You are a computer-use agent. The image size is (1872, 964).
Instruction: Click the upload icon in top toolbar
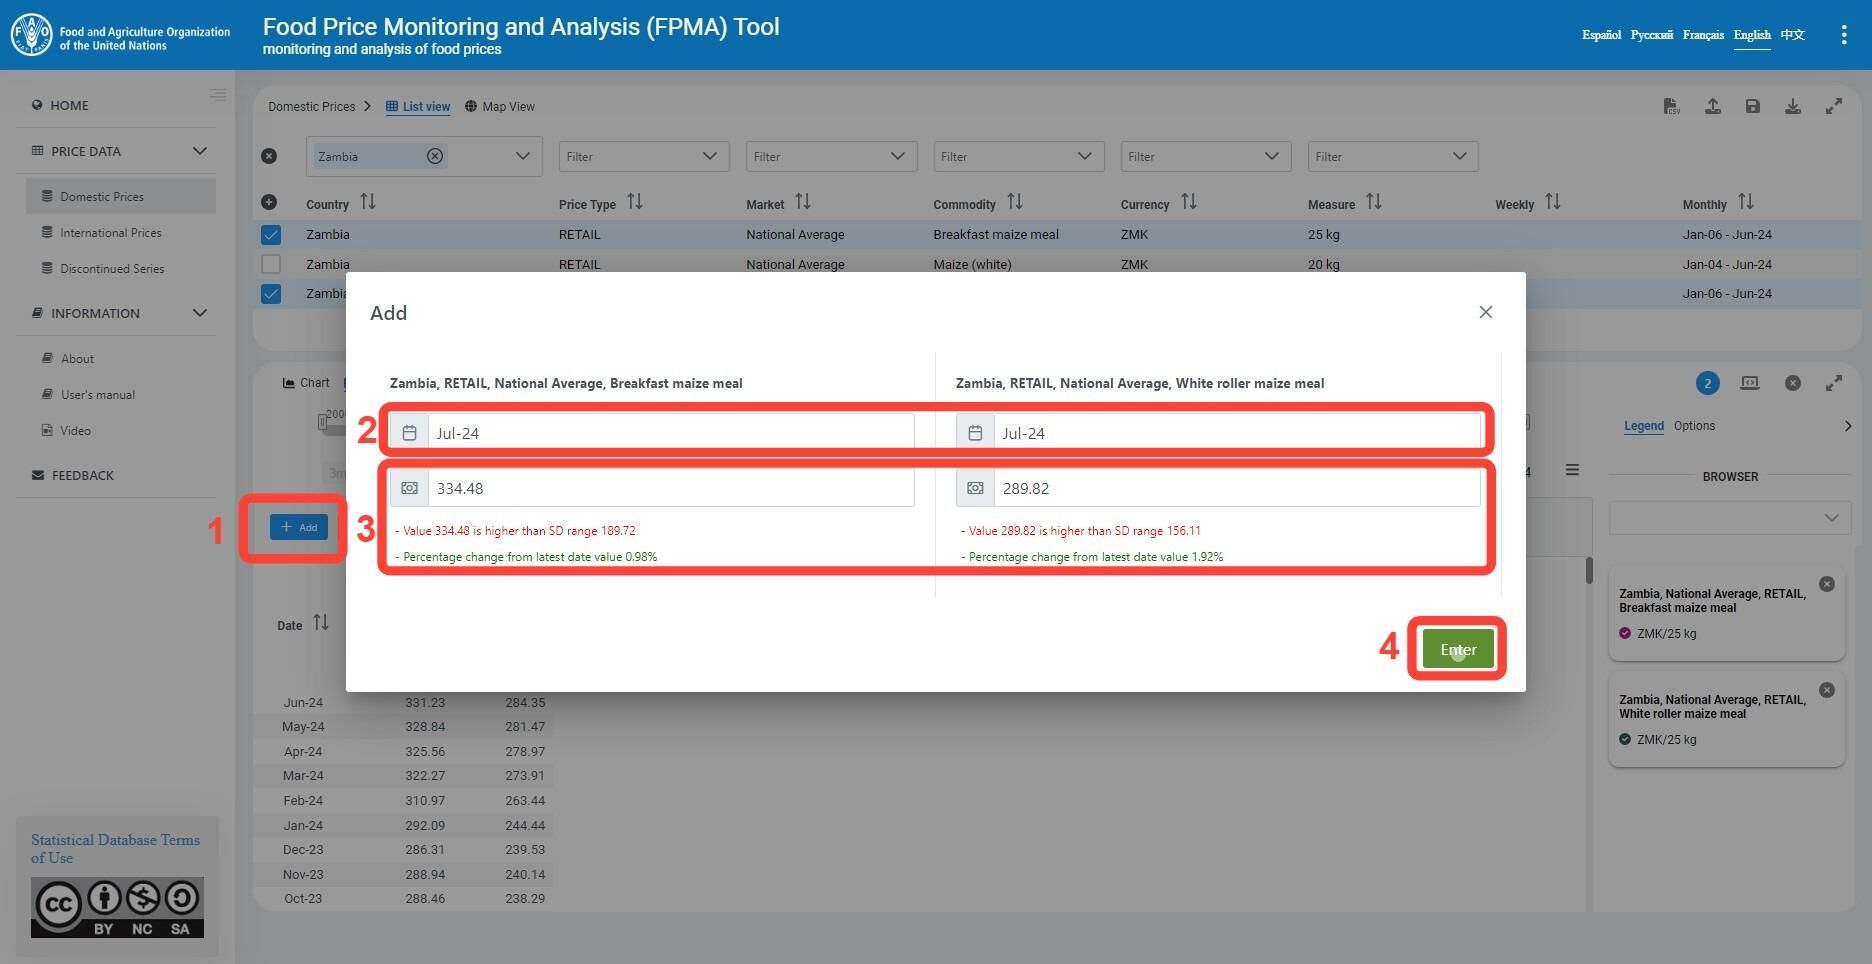point(1712,106)
